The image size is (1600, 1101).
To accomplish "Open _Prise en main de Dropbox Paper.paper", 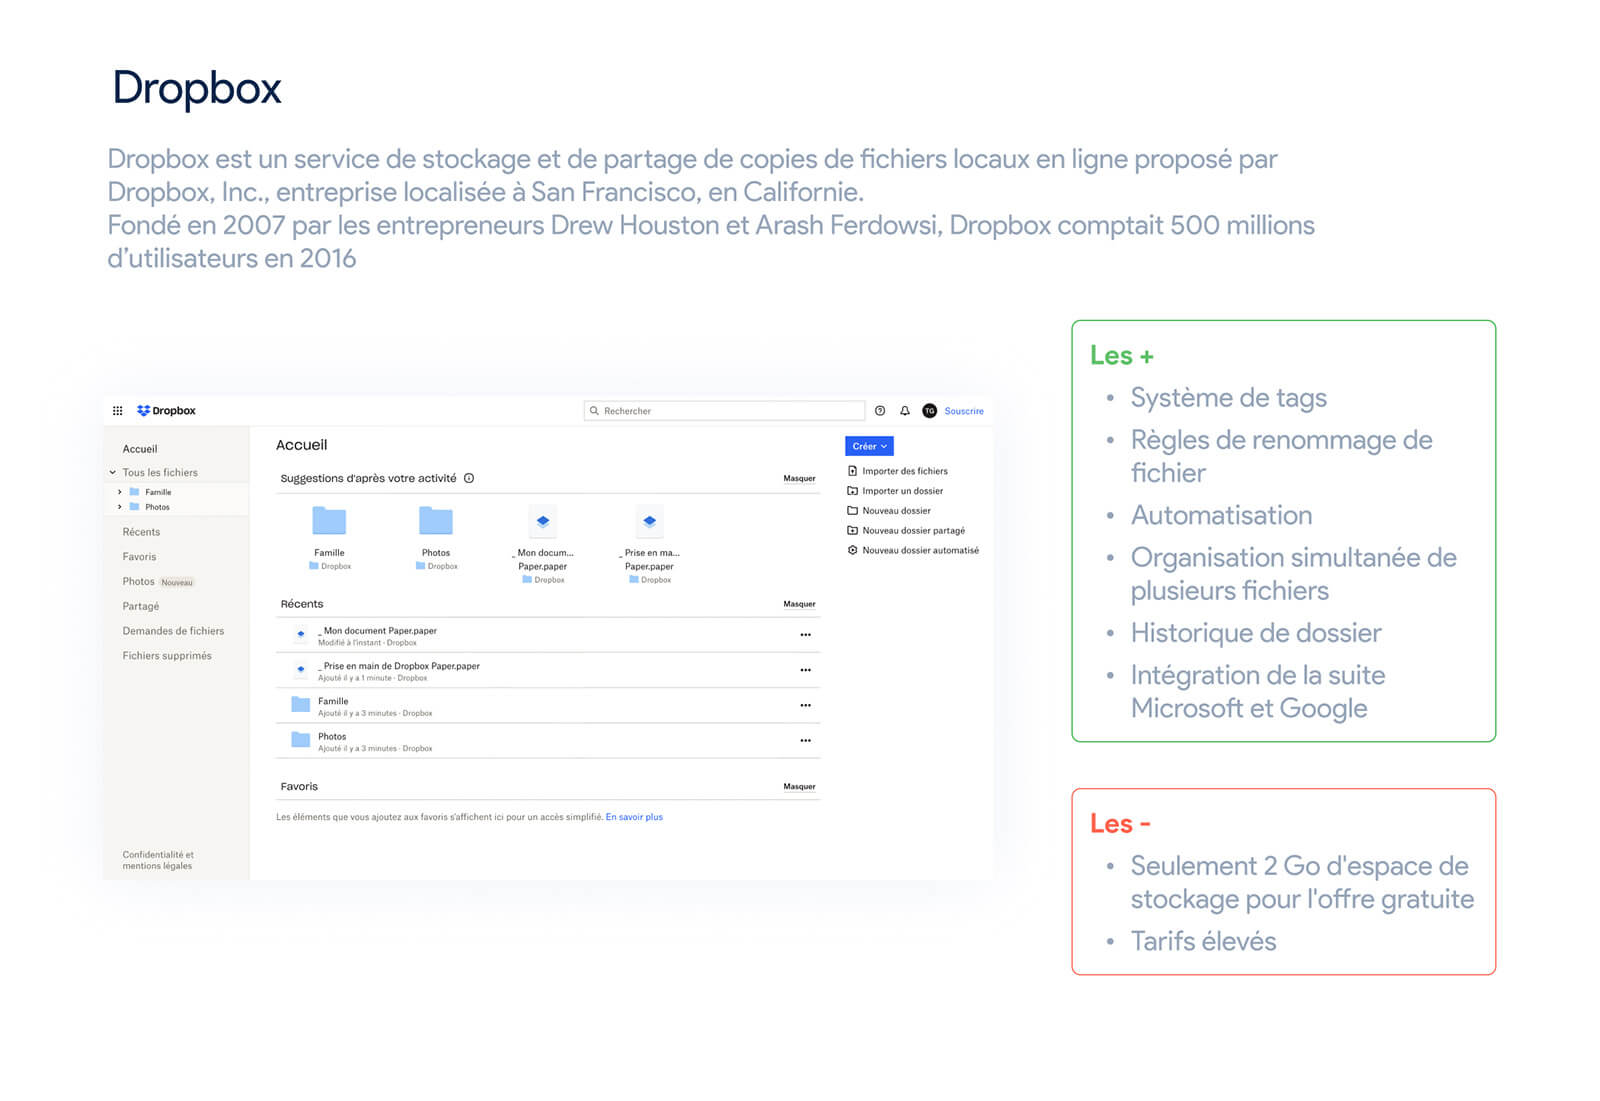I will [547, 670].
